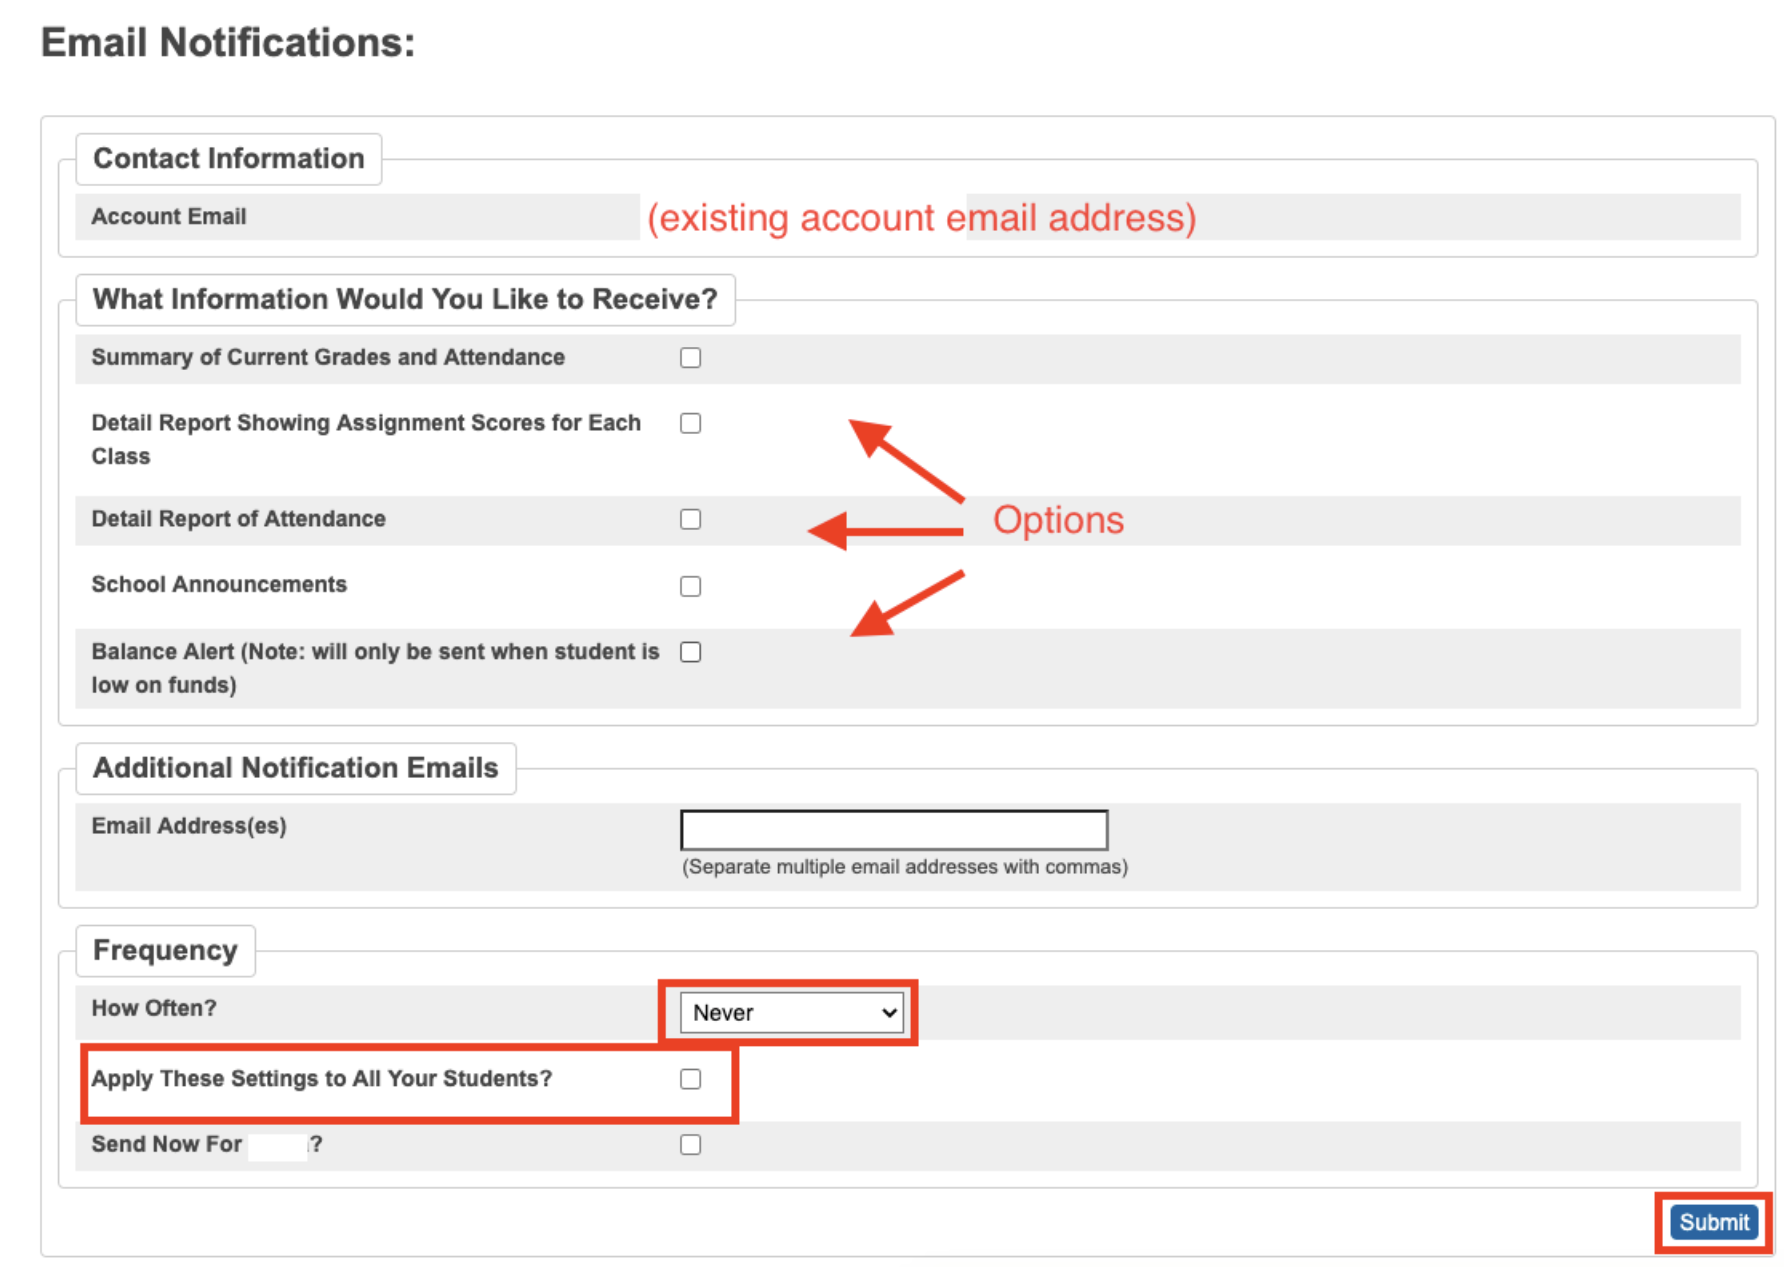Enable Detail Report Showing Assignment Scores checkbox
1784x1278 pixels.
[x=690, y=424]
